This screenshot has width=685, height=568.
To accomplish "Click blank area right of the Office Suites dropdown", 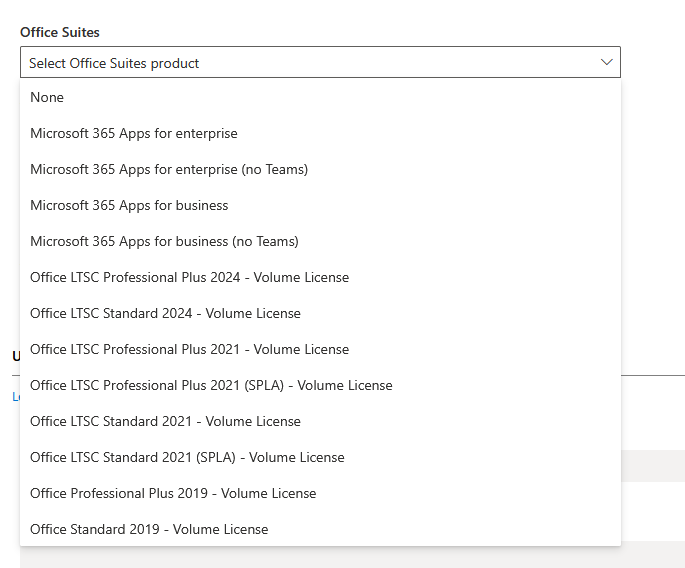I will (653, 63).
